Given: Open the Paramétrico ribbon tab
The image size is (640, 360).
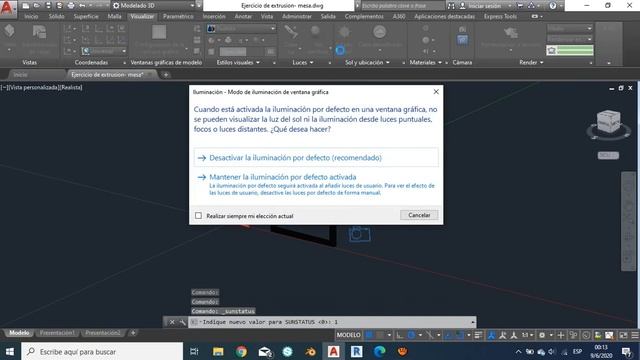Looking at the screenshot, I should tap(178, 16).
